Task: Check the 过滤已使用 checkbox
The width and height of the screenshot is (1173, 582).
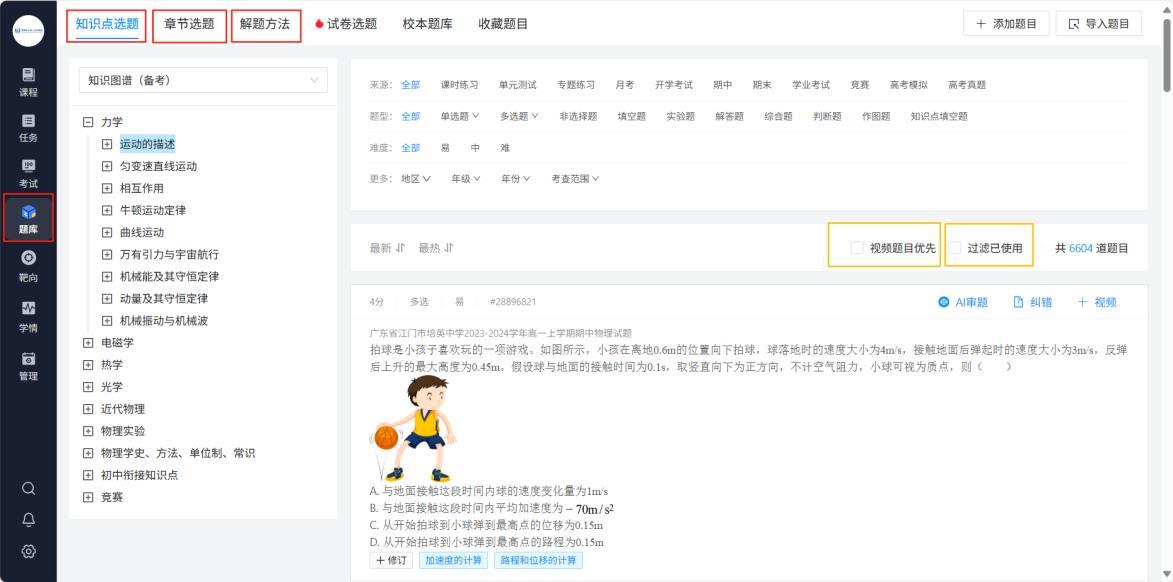Action: (955, 248)
